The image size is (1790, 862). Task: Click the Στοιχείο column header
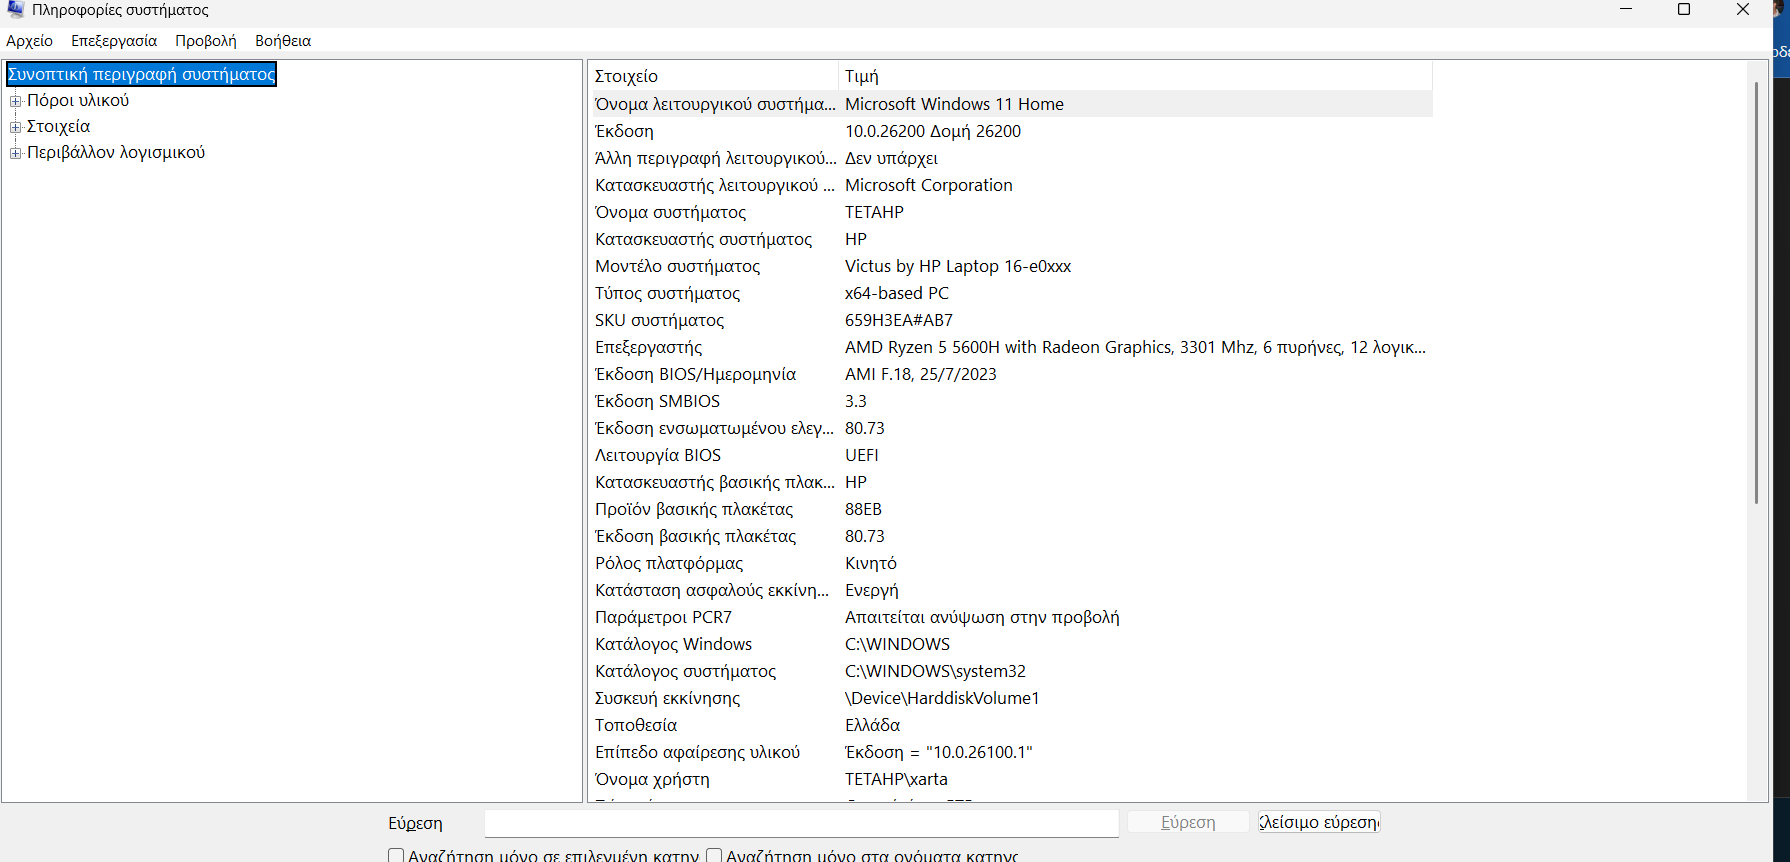pos(714,76)
